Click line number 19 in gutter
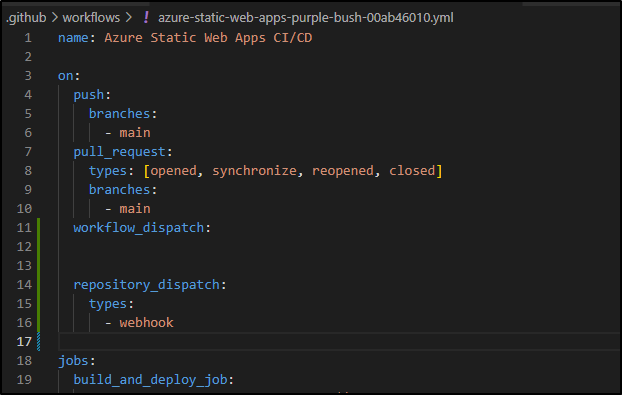Image resolution: width=622 pixels, height=395 pixels. (24, 380)
